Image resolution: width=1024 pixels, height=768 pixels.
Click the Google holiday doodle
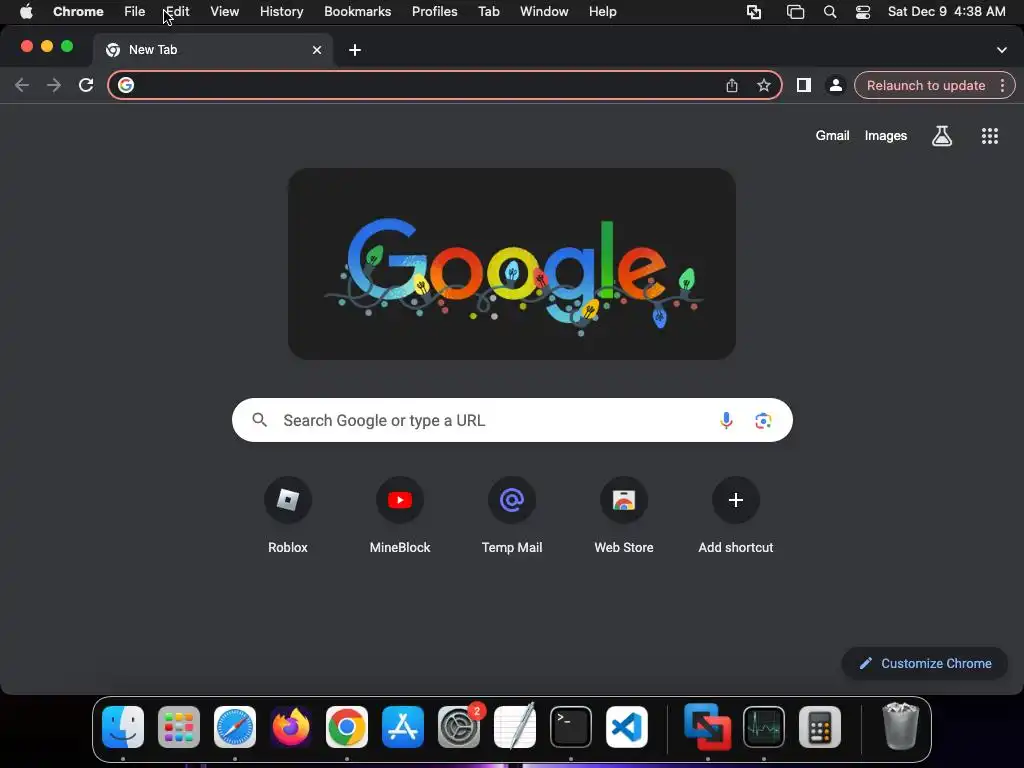(512, 264)
